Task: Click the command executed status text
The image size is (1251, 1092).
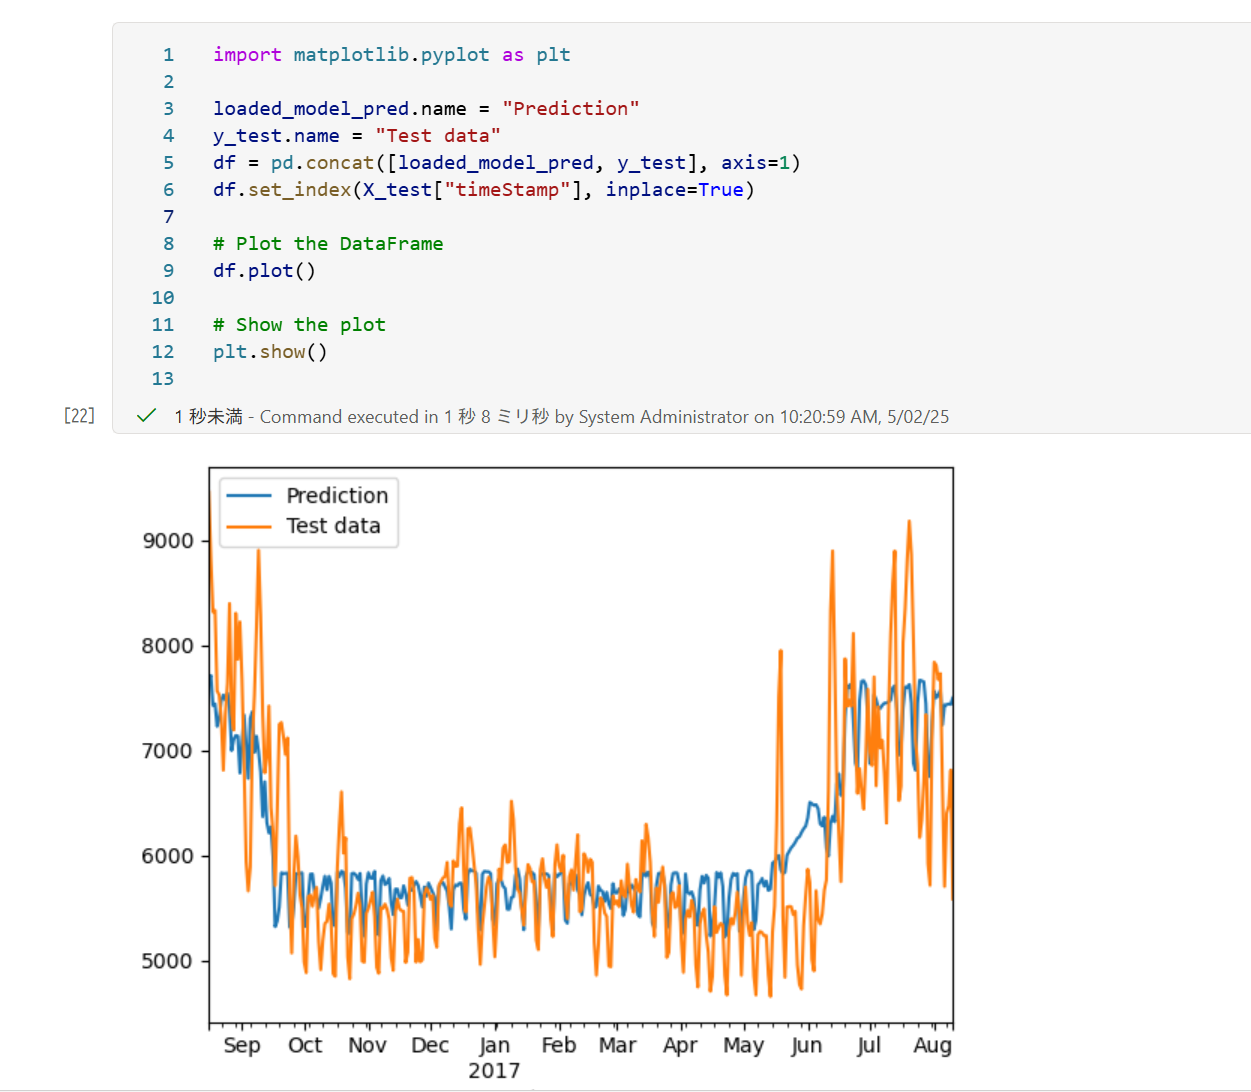Action: click(561, 417)
